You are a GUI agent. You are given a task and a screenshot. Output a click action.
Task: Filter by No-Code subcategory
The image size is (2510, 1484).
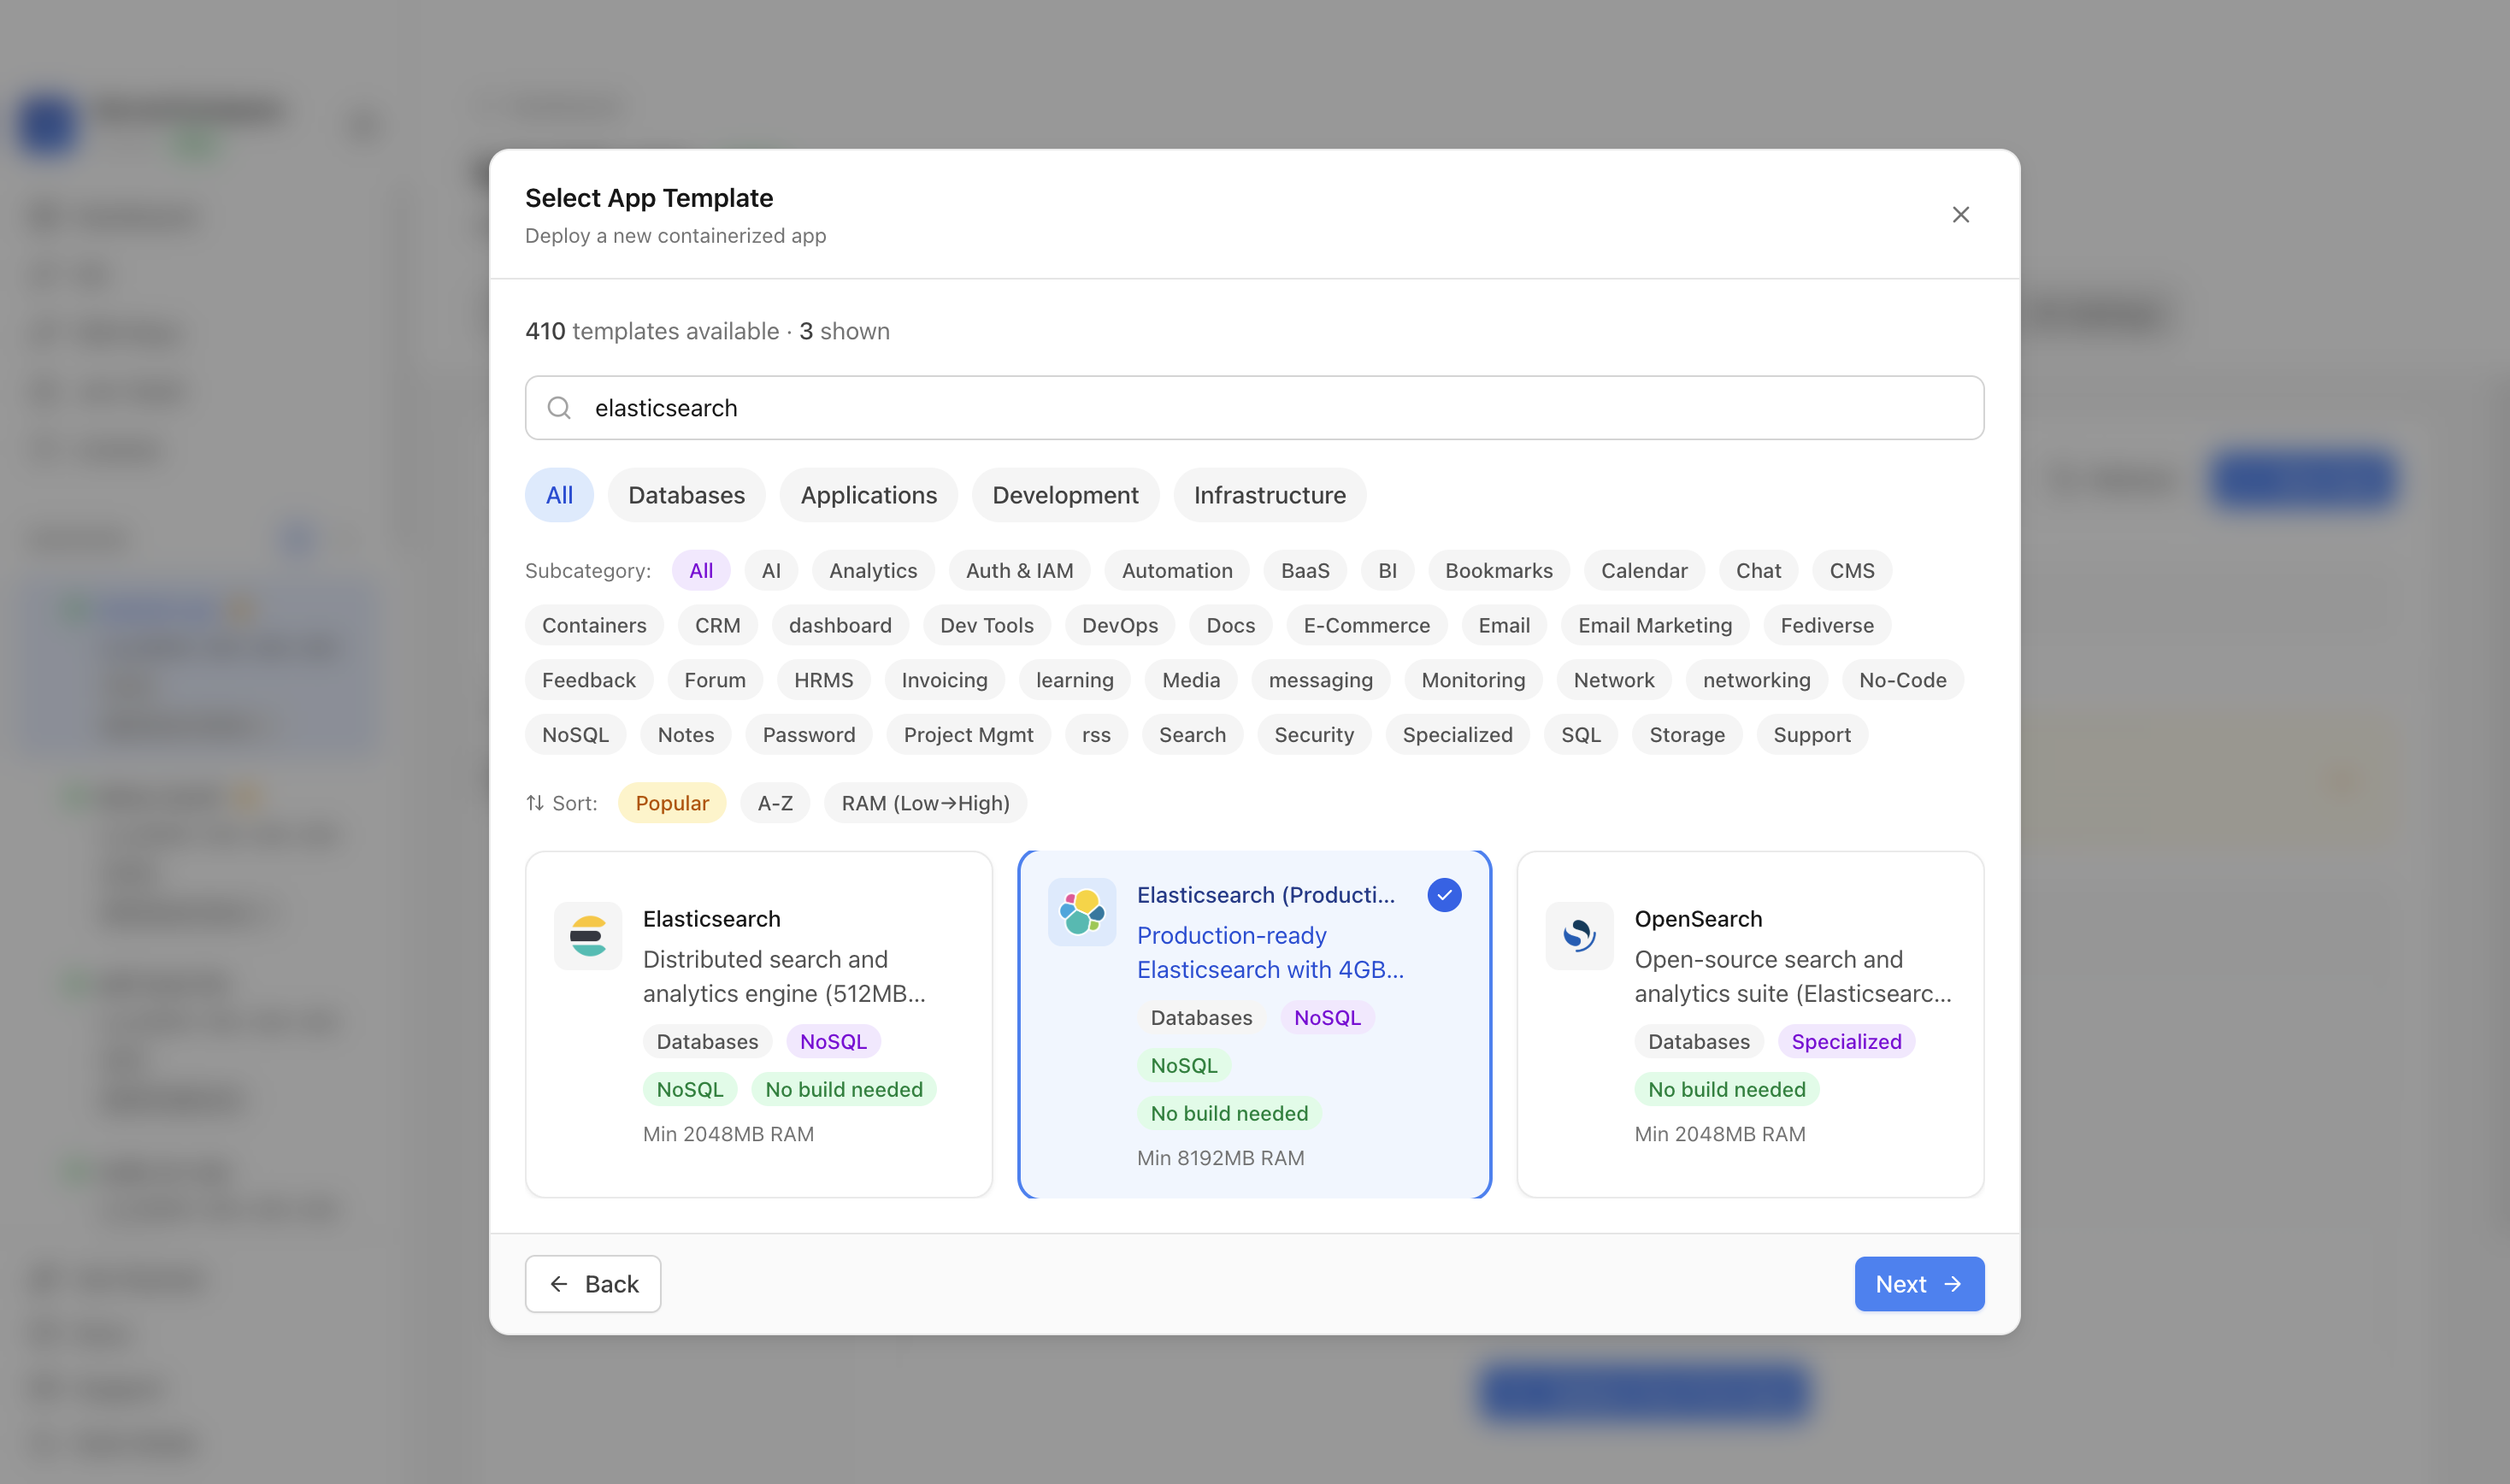tap(1902, 680)
